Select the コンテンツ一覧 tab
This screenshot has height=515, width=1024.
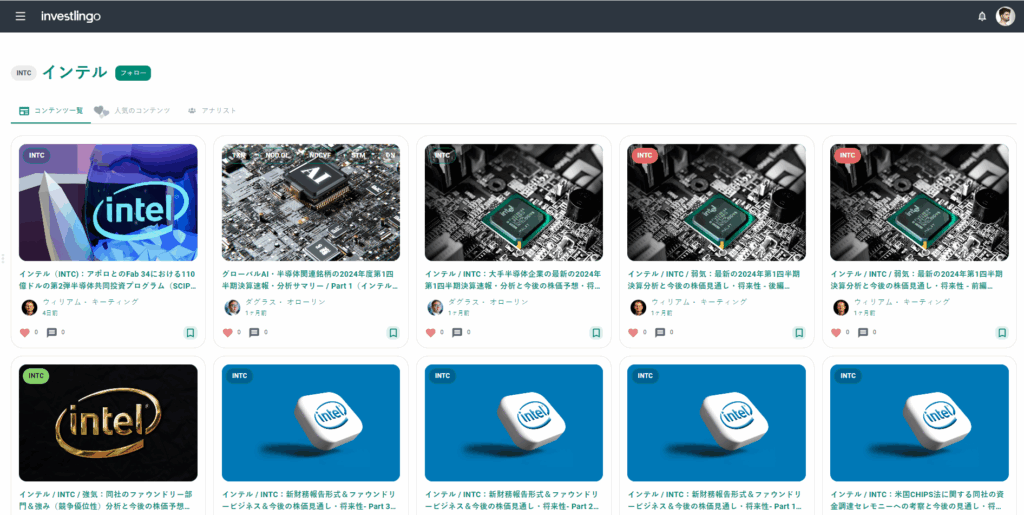pyautogui.click(x=51, y=111)
